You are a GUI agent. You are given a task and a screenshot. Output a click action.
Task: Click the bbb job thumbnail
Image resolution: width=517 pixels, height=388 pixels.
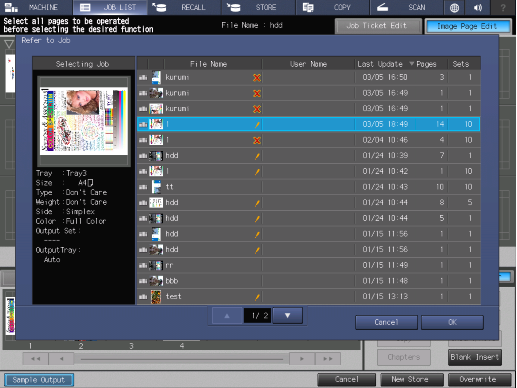(156, 281)
